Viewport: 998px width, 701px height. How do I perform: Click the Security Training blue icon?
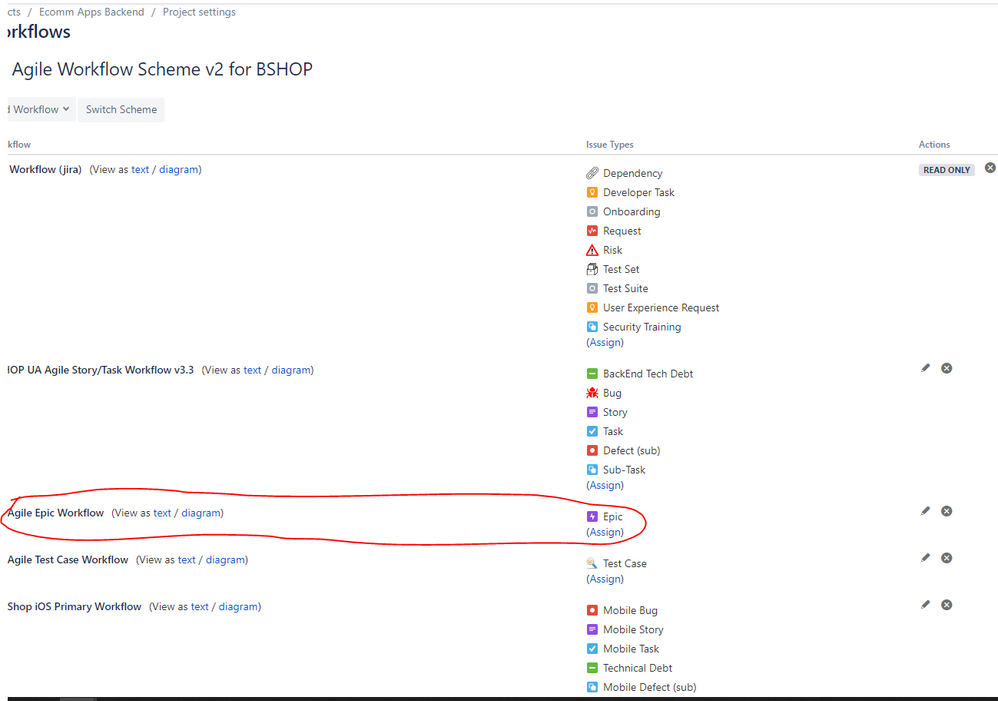[592, 327]
